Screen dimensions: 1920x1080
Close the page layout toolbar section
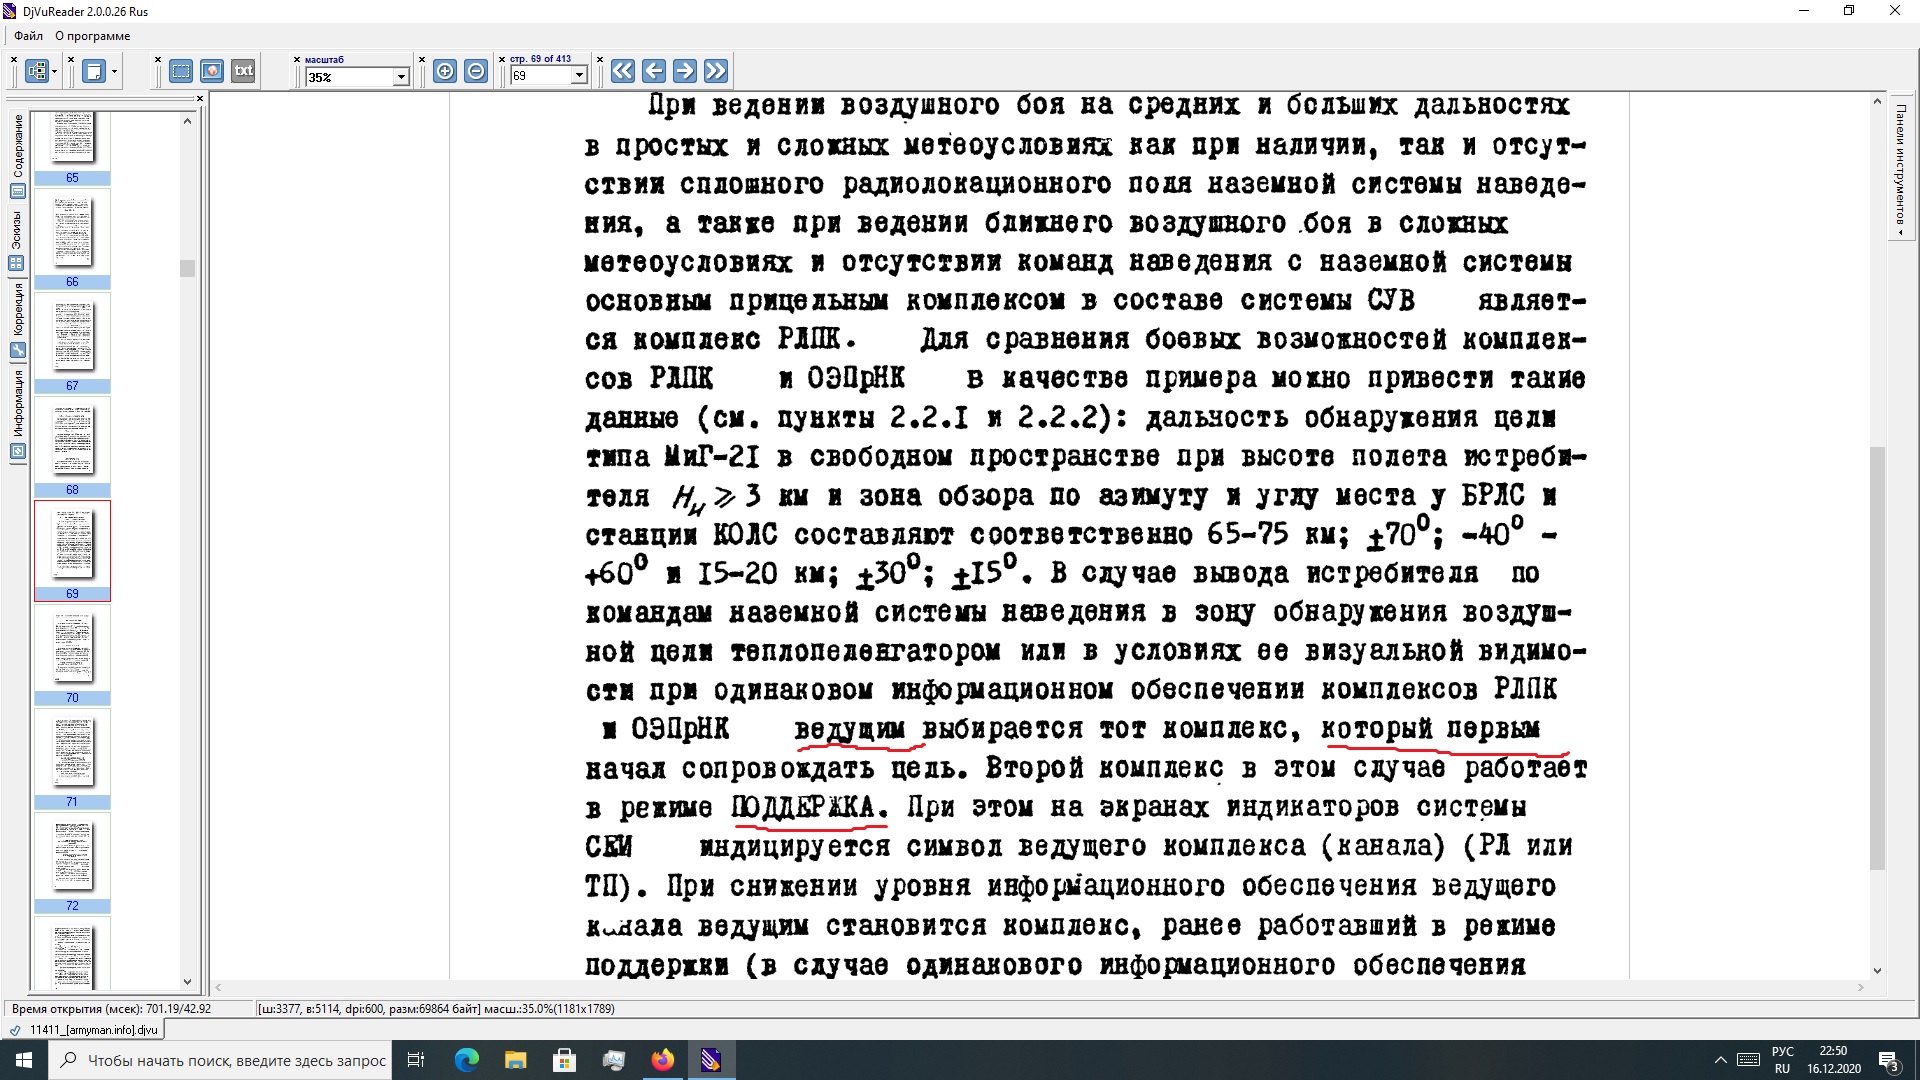pyautogui.click(x=14, y=60)
